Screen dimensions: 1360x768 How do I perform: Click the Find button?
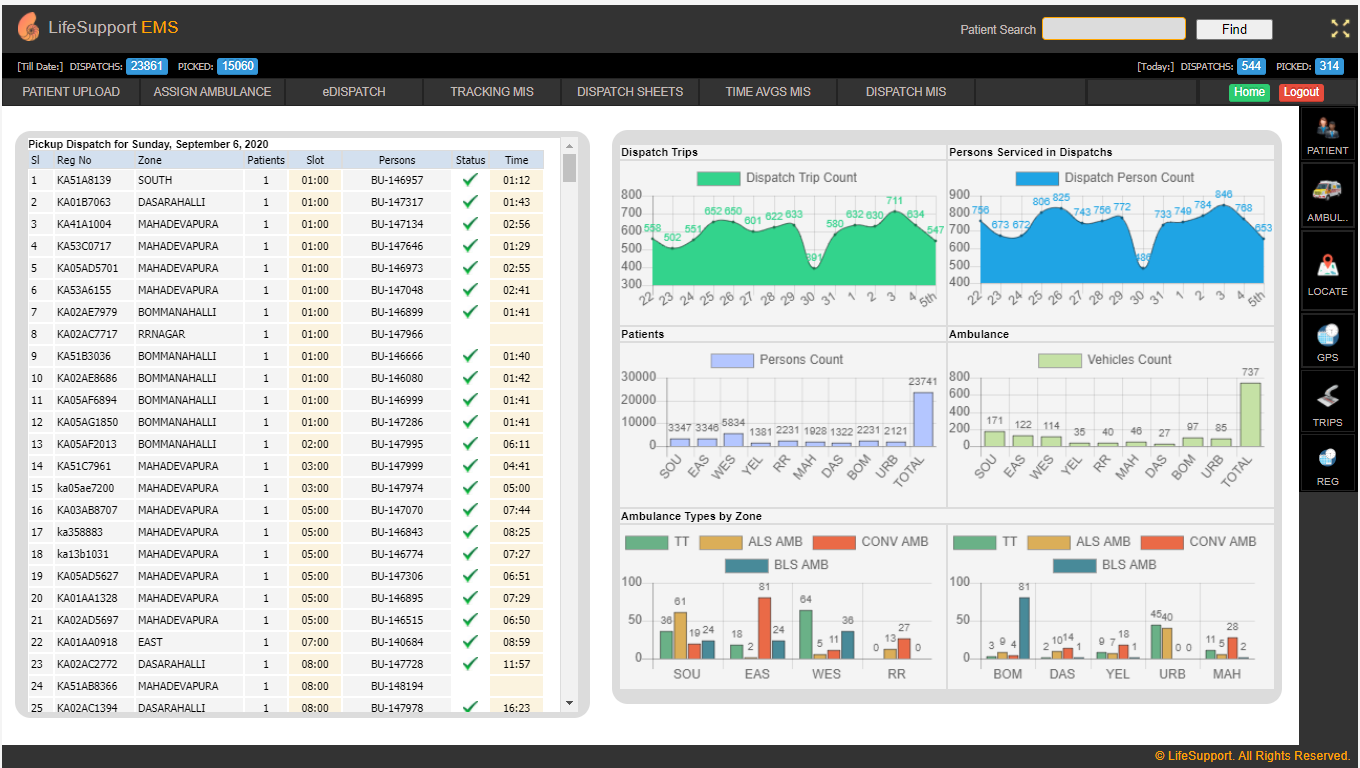(1234, 29)
